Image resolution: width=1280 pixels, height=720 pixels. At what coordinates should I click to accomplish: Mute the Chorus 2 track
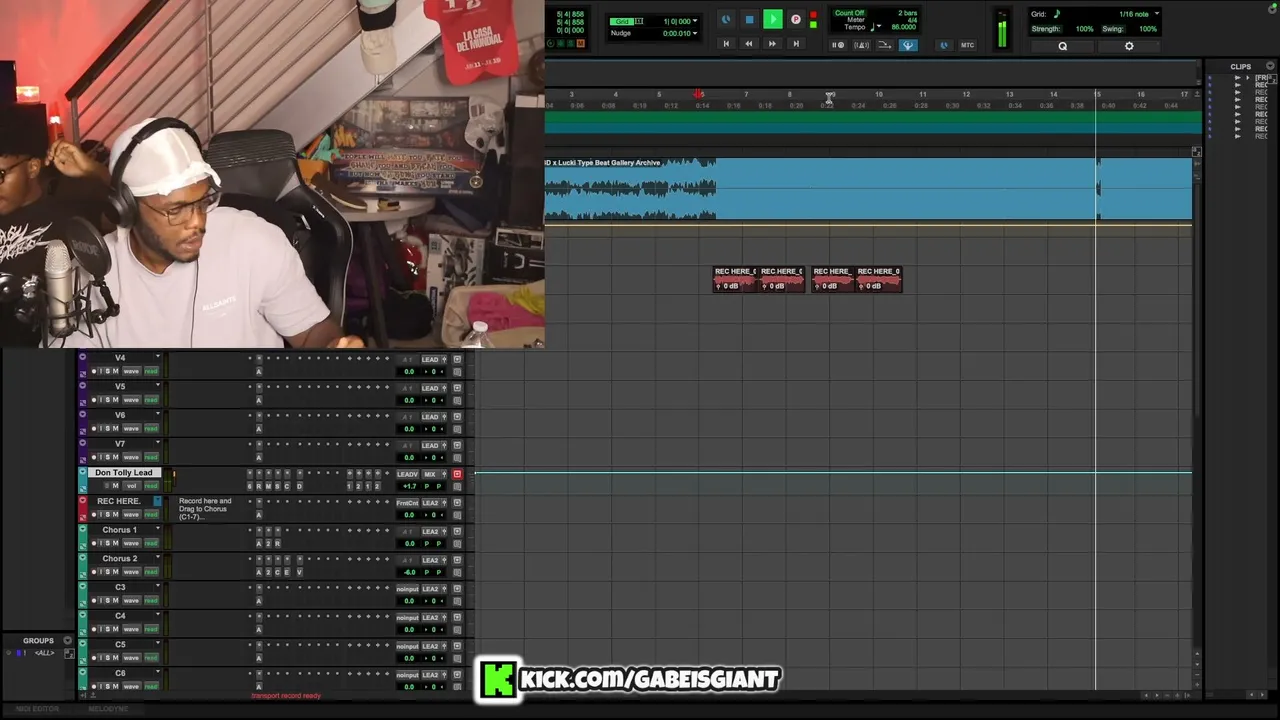coord(115,572)
